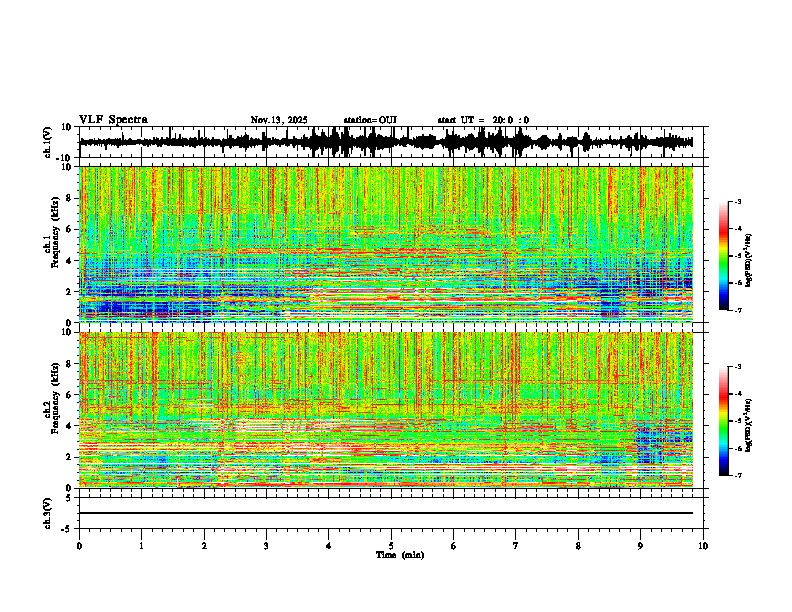Click the '6' kHz tick on ch.1 spectrogram
The image size is (792, 612).
pos(70,229)
